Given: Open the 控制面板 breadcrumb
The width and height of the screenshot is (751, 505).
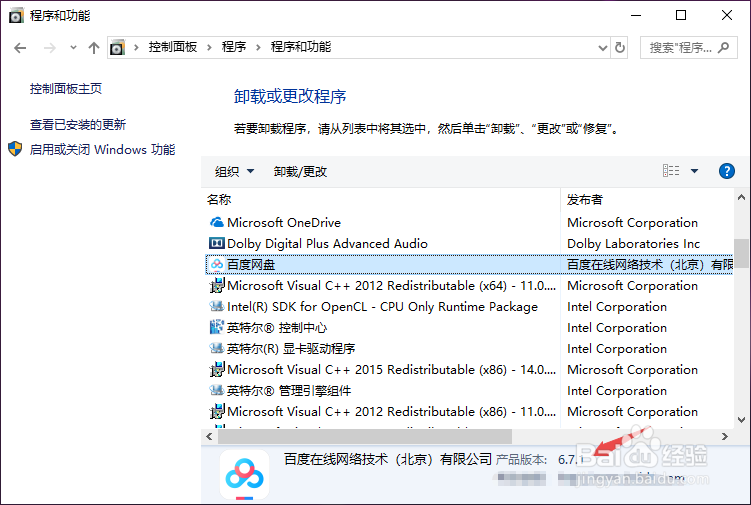Looking at the screenshot, I should pyautogui.click(x=173, y=47).
